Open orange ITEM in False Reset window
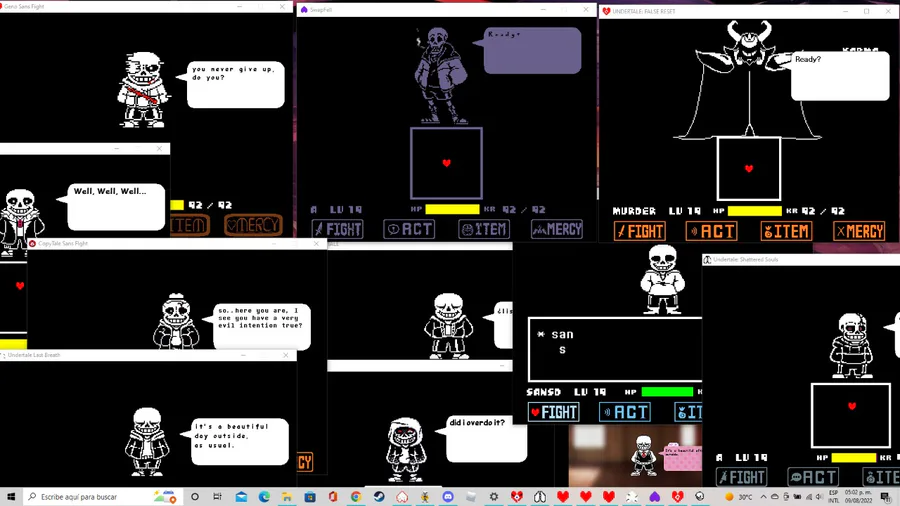900x506 pixels. pos(786,231)
